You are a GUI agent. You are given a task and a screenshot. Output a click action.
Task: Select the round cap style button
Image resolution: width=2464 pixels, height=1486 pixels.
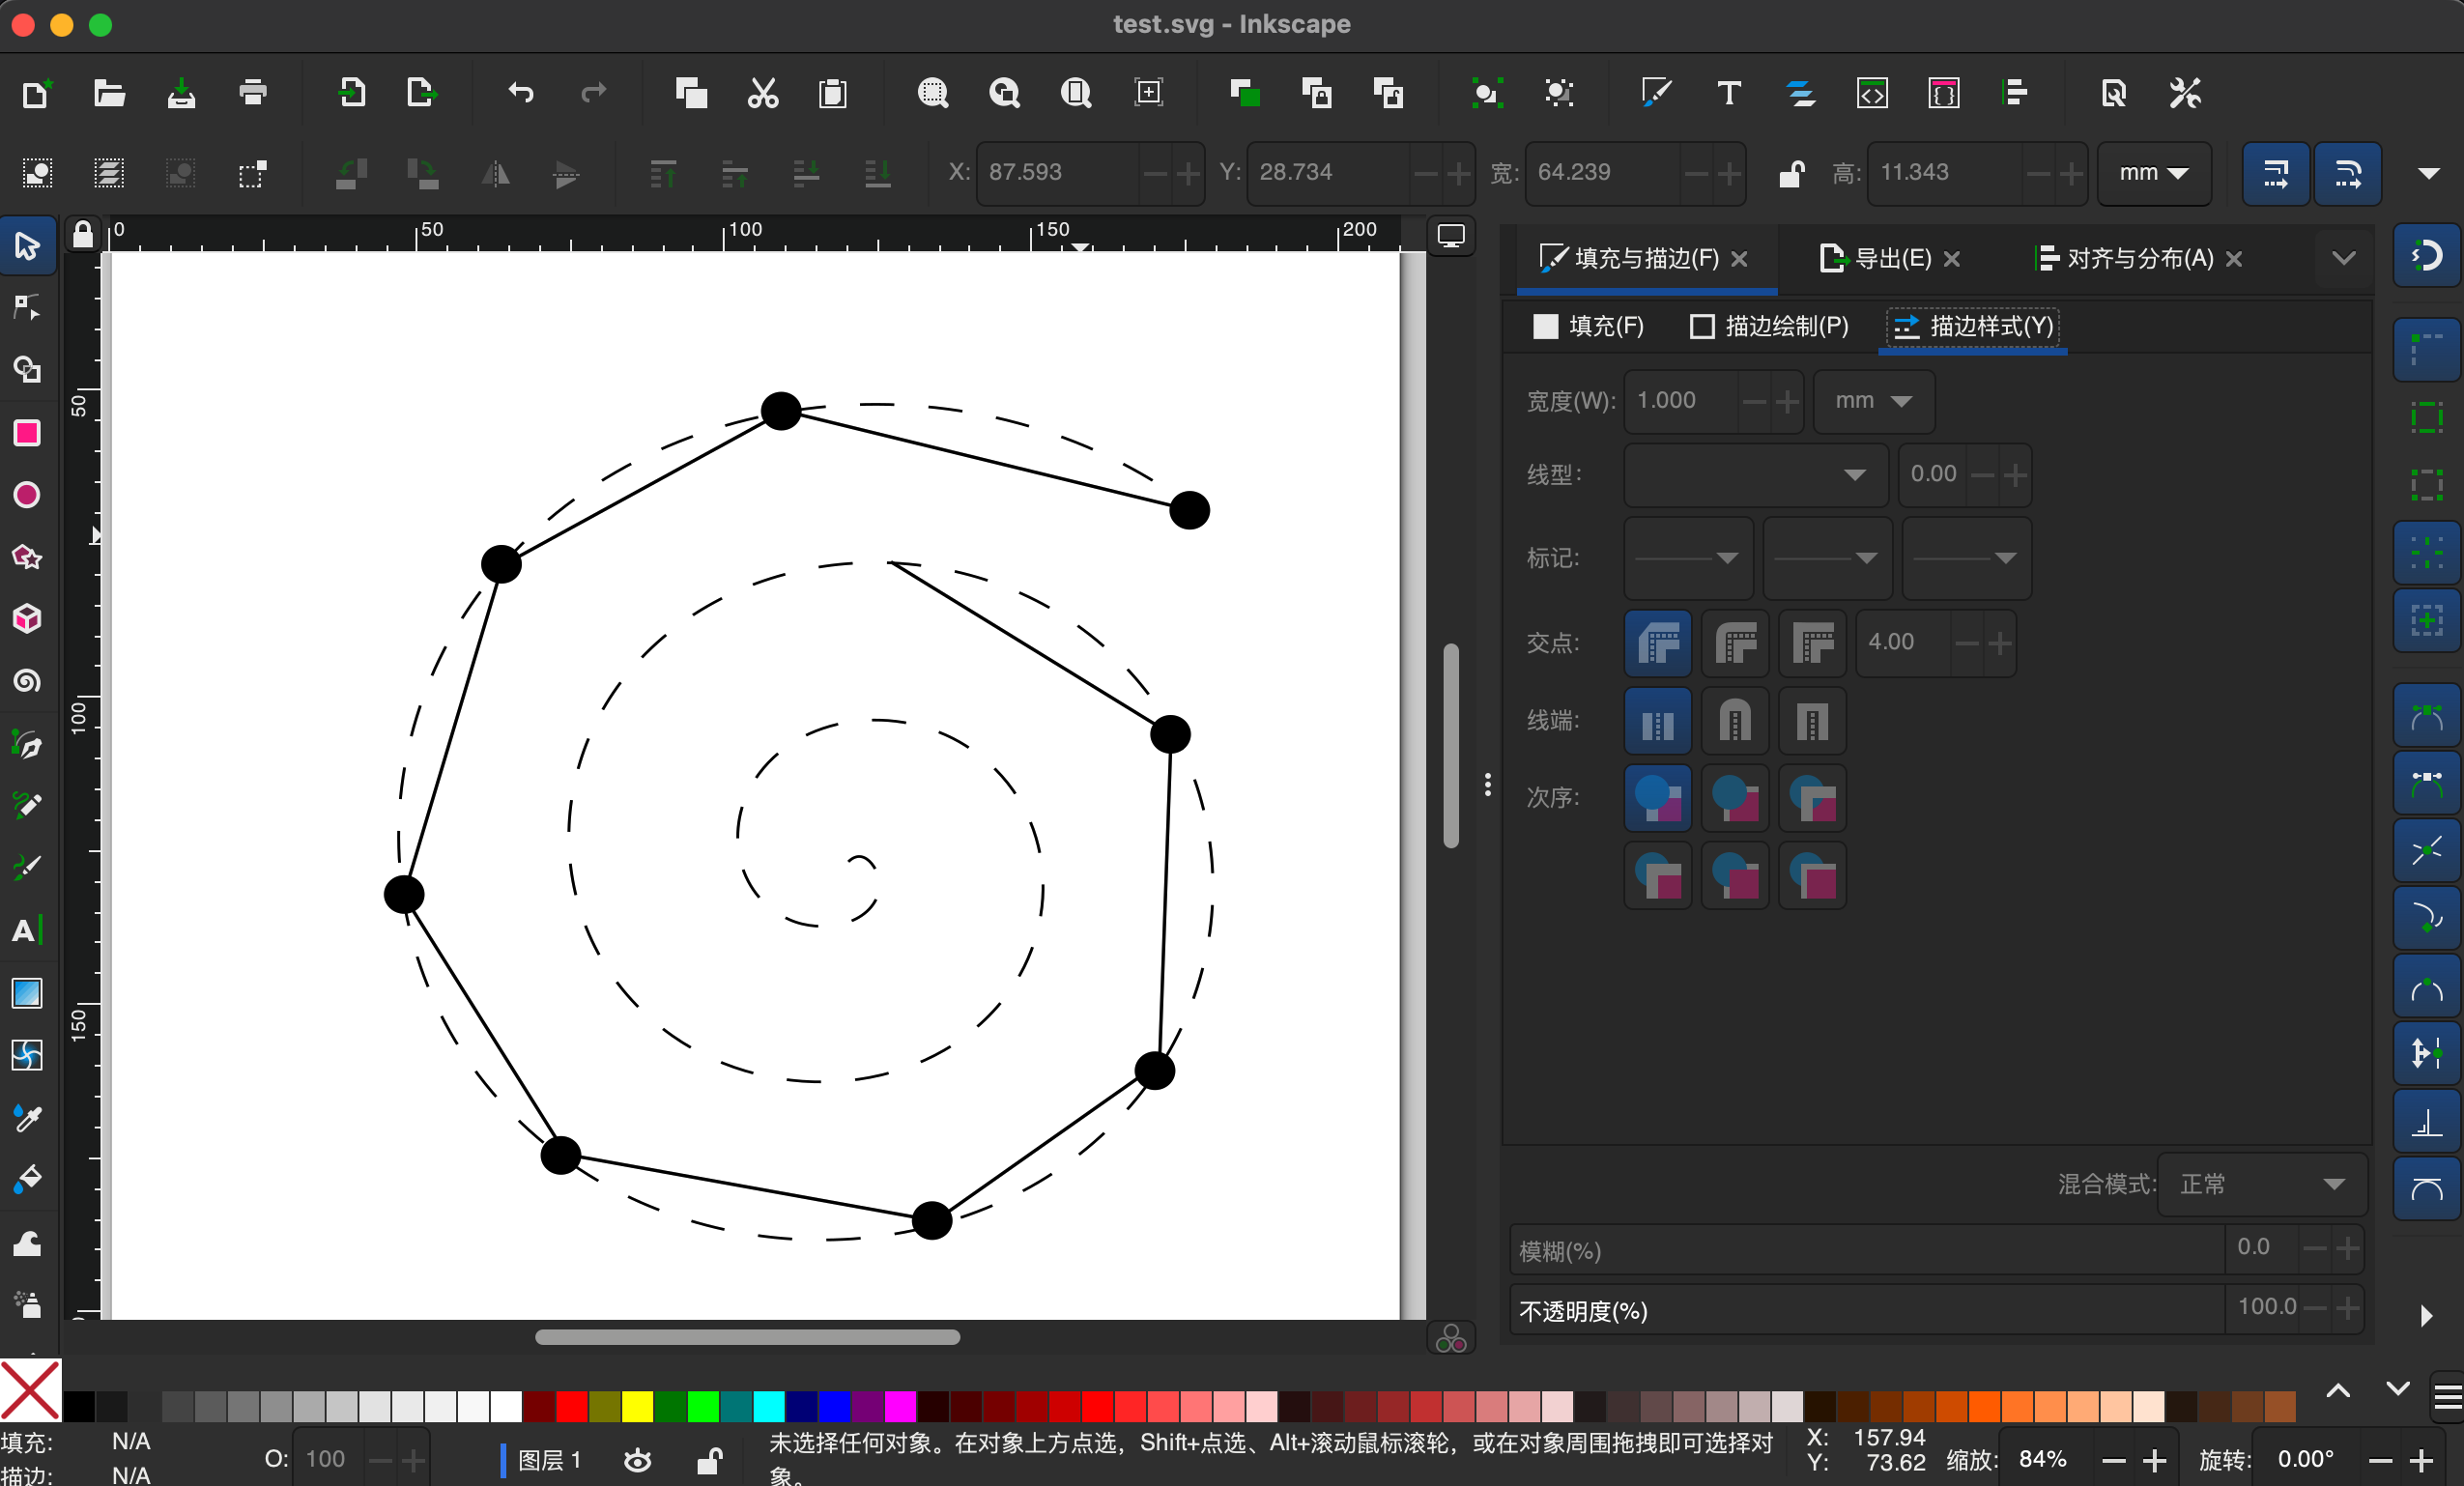pyautogui.click(x=1734, y=720)
